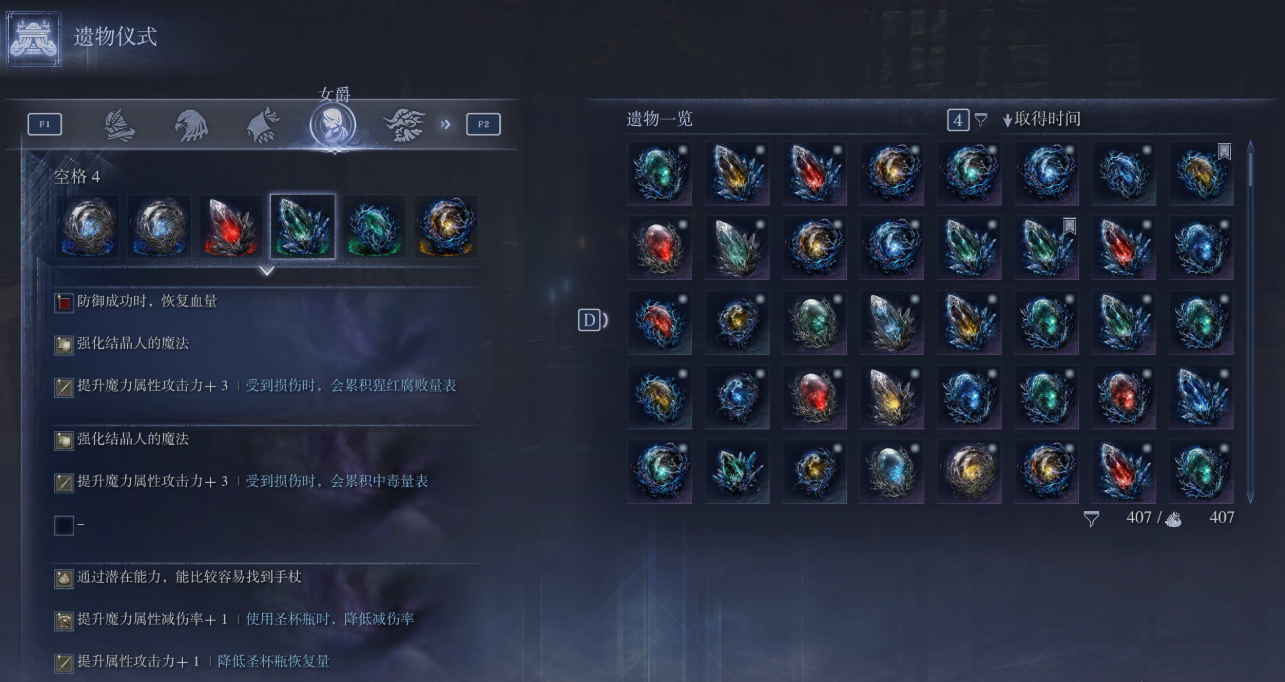Select the yellow relic in the last equipped slot
The width and height of the screenshot is (1285, 682).
pyautogui.click(x=446, y=227)
